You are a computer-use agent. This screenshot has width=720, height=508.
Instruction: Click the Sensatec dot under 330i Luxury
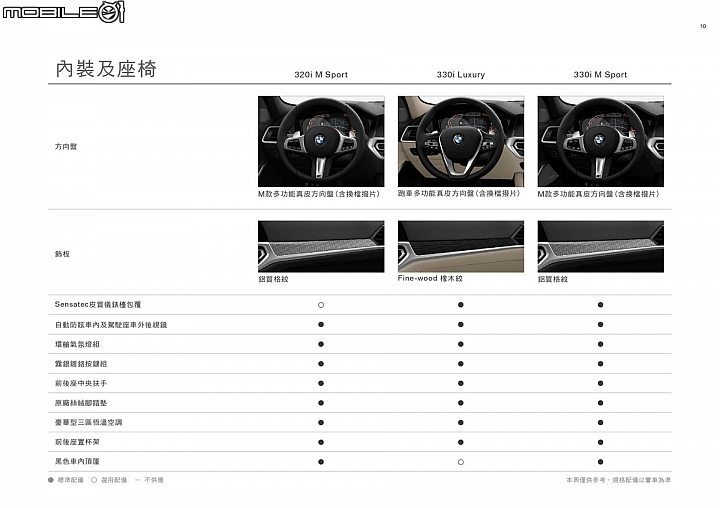pos(461,305)
